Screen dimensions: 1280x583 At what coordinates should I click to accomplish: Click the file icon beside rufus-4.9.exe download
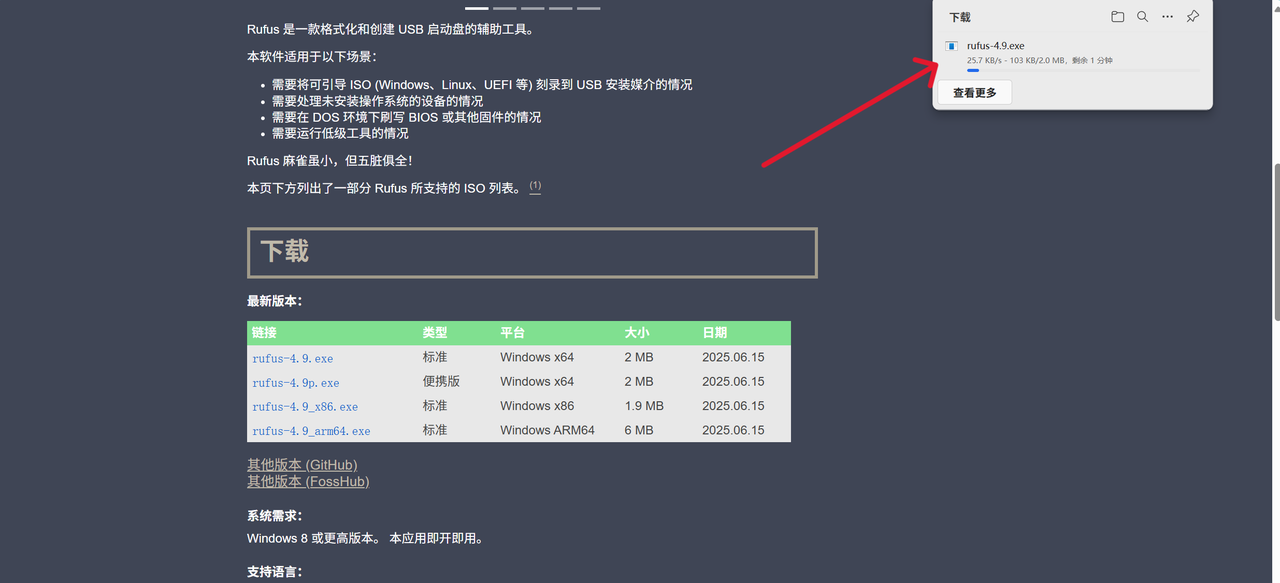point(952,46)
